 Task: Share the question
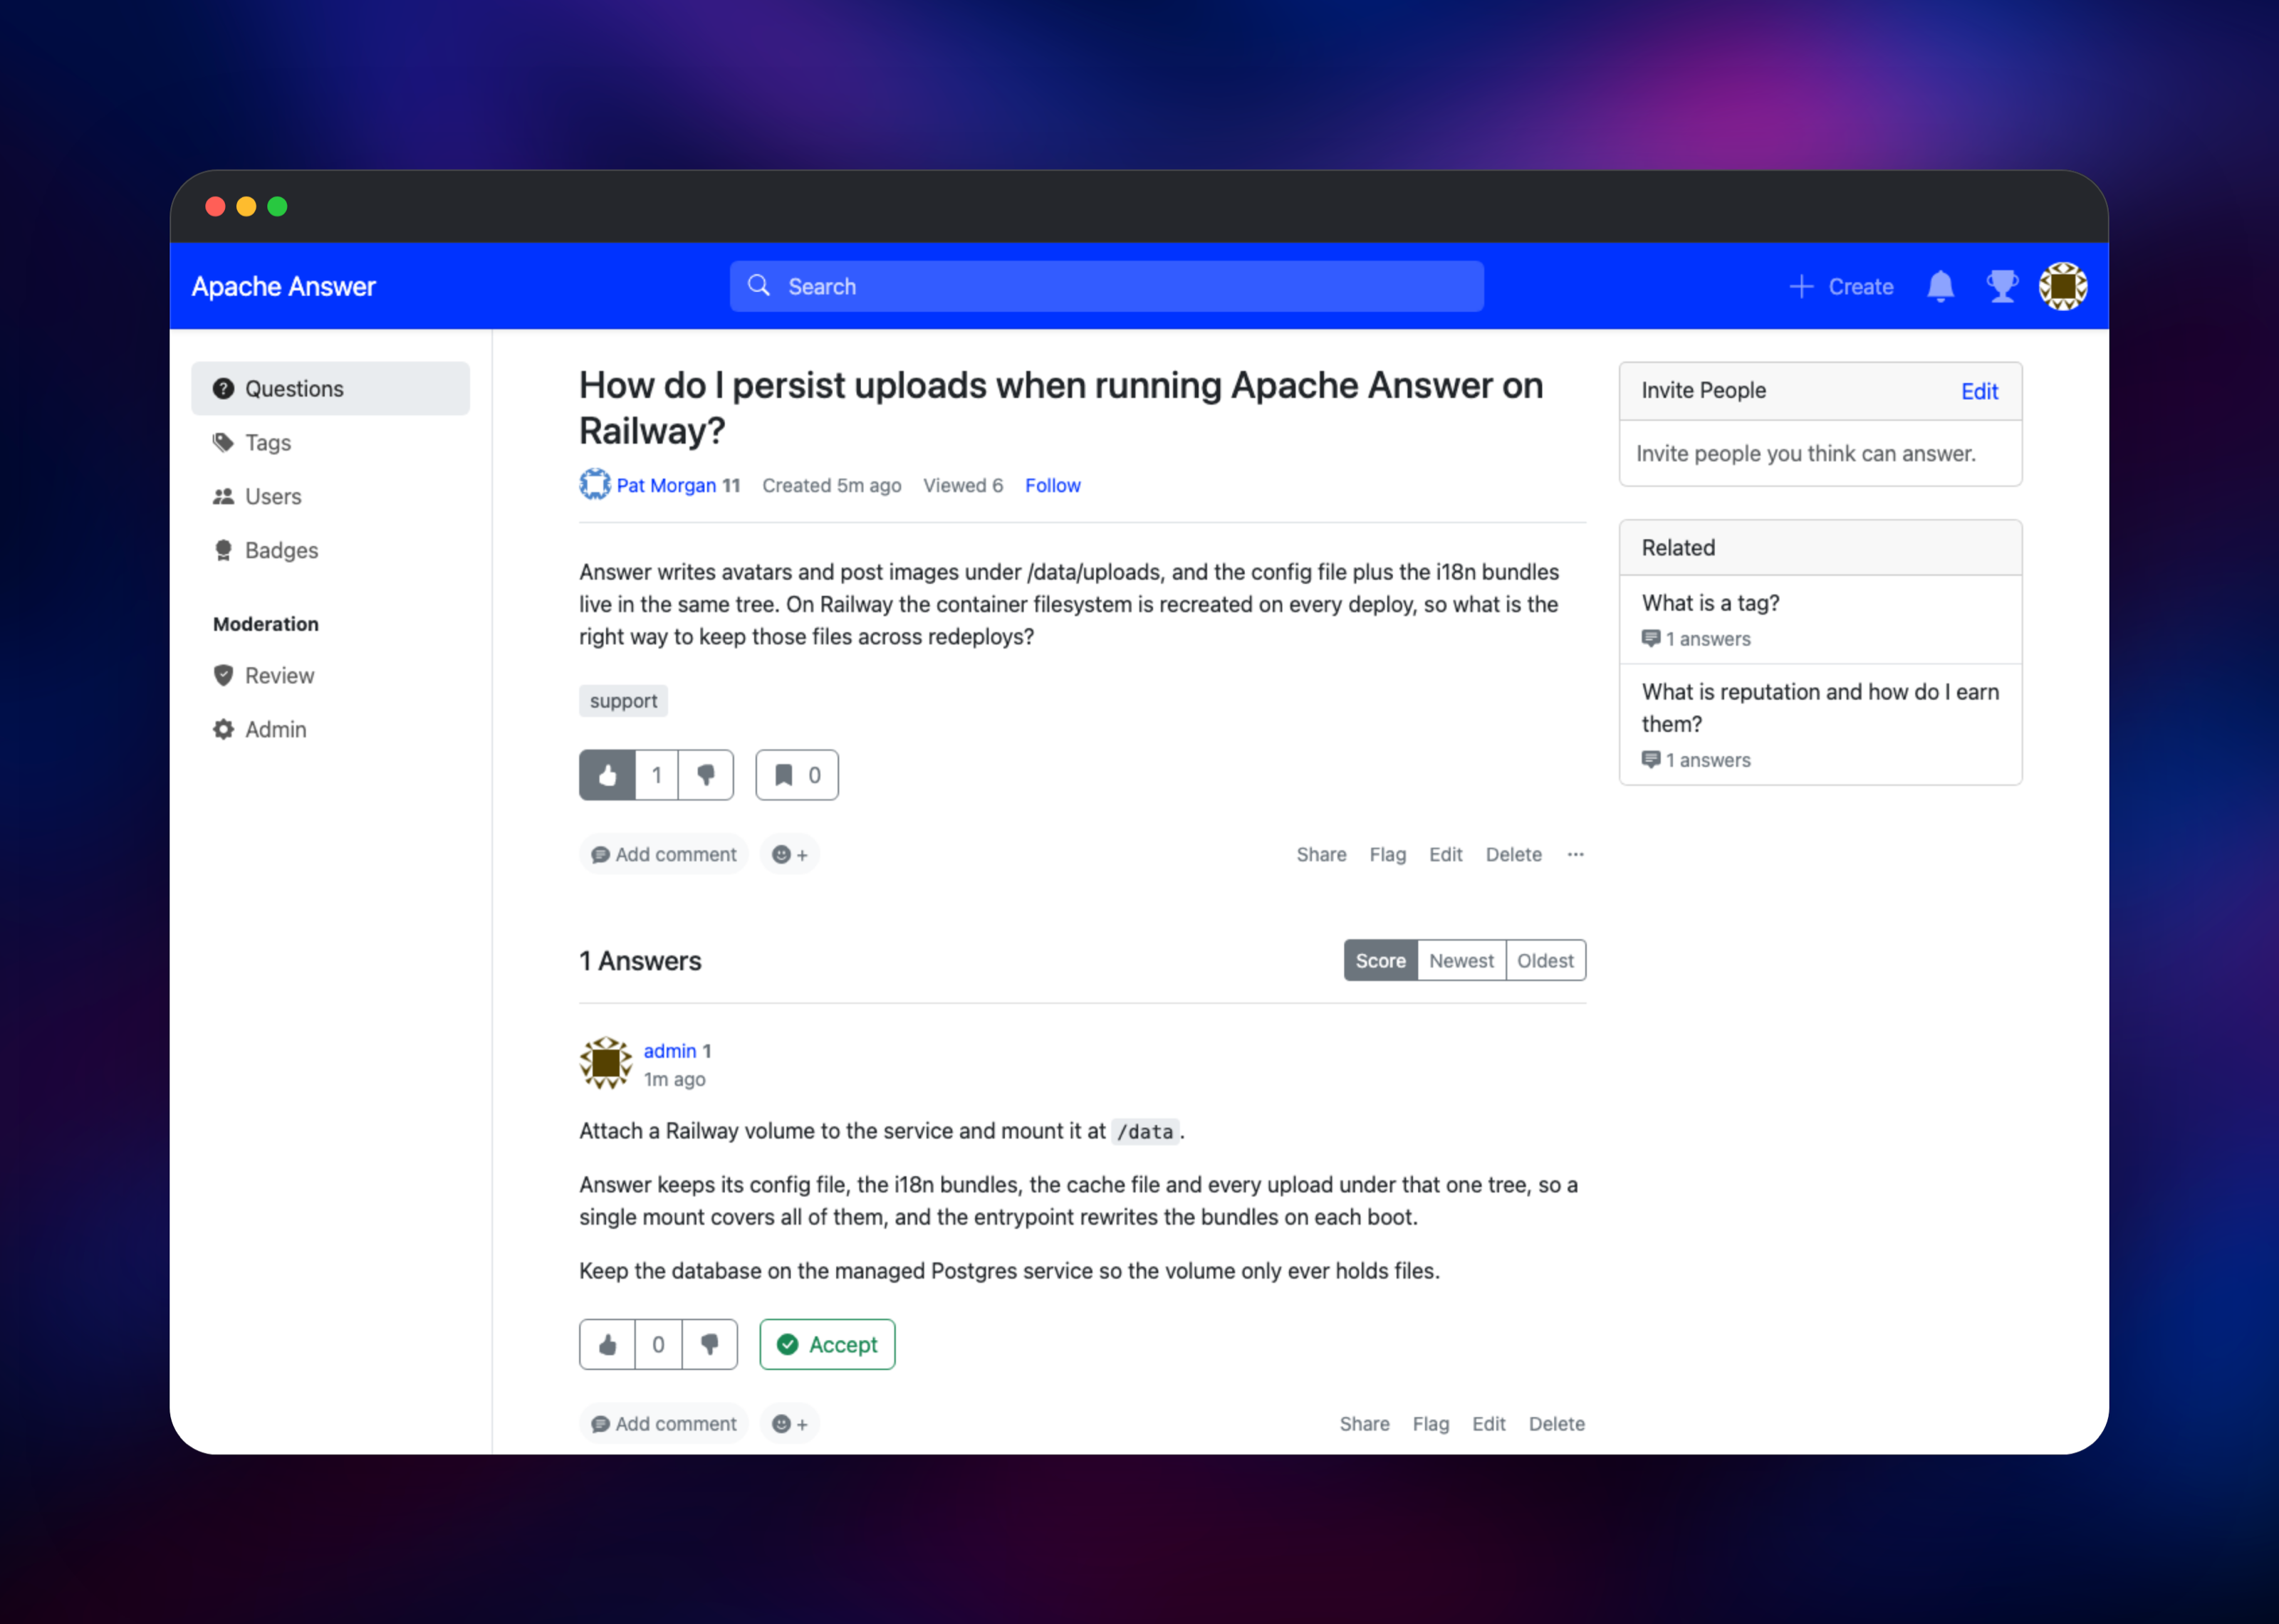[1321, 855]
